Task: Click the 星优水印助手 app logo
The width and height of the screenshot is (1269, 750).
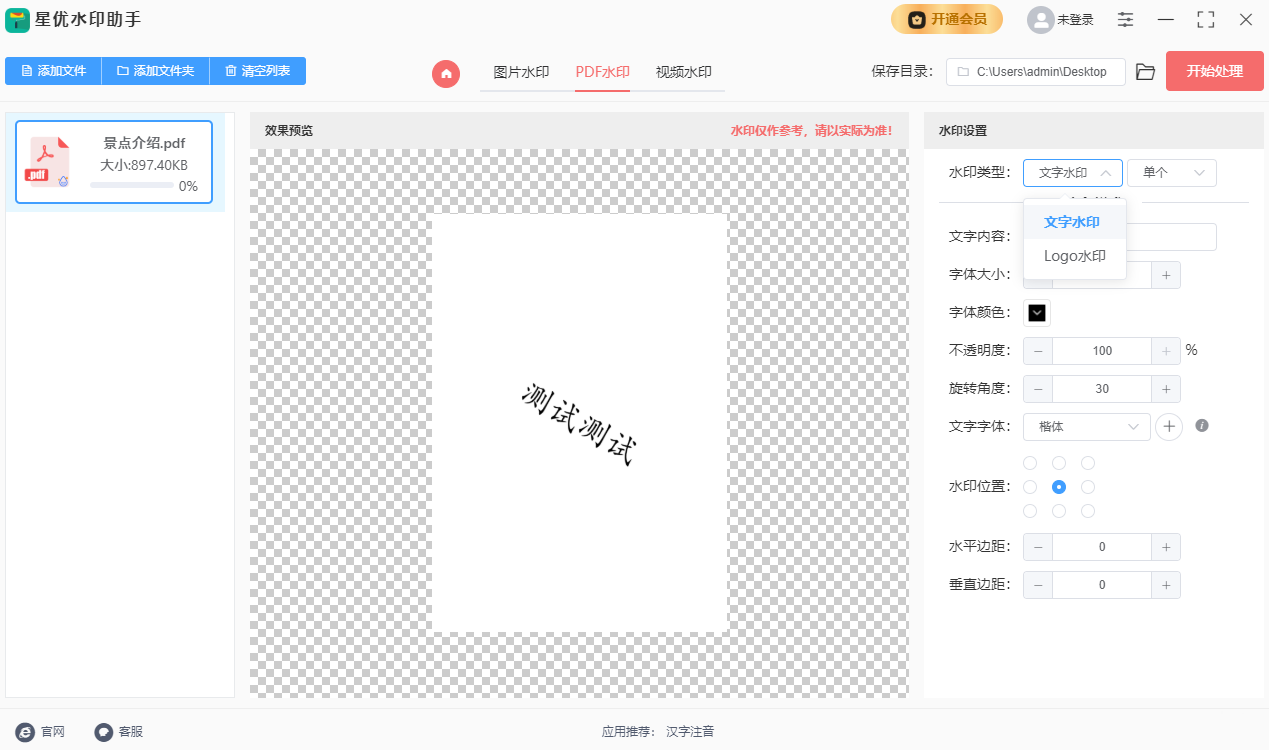Action: tap(17, 19)
